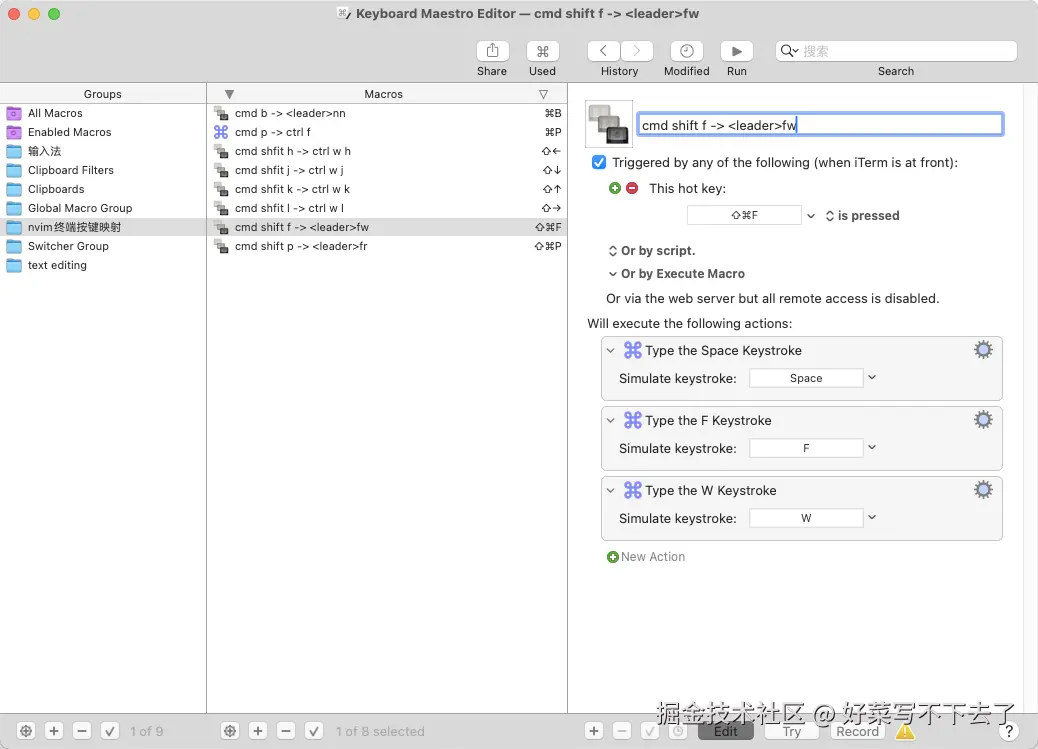The height and width of the screenshot is (749, 1038).
Task: Select macro cmd b -> <leader>nn
Action: 387,113
